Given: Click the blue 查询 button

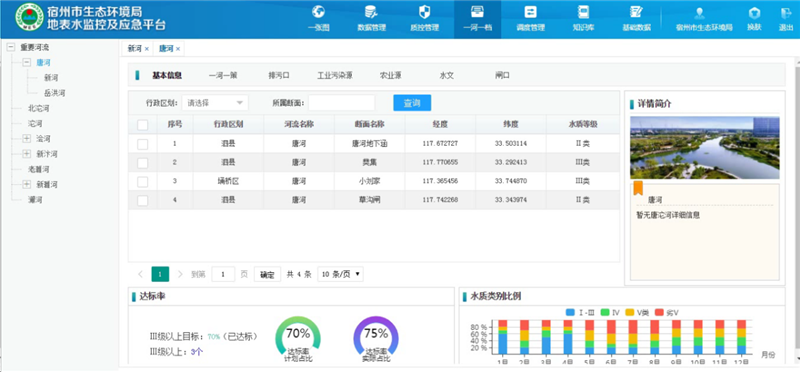Looking at the screenshot, I should coord(412,103).
